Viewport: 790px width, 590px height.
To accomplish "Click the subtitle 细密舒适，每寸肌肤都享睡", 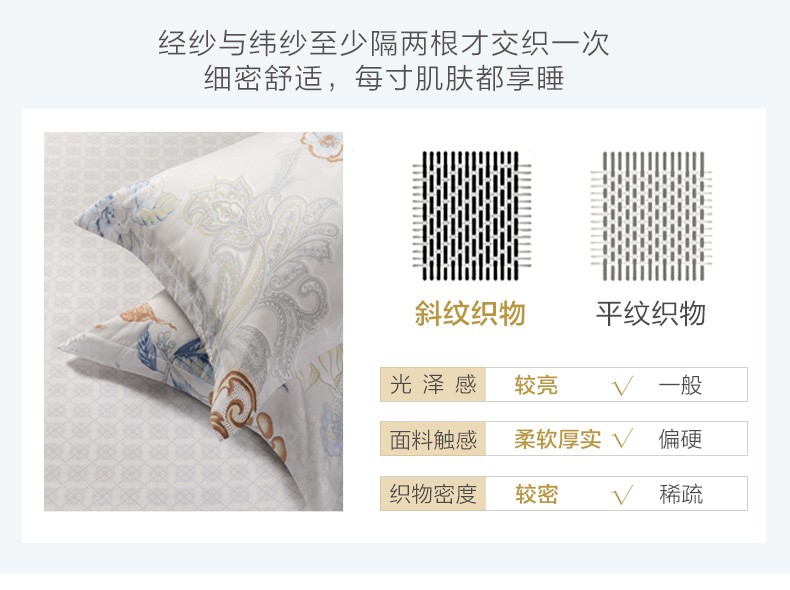I will coord(384,79).
